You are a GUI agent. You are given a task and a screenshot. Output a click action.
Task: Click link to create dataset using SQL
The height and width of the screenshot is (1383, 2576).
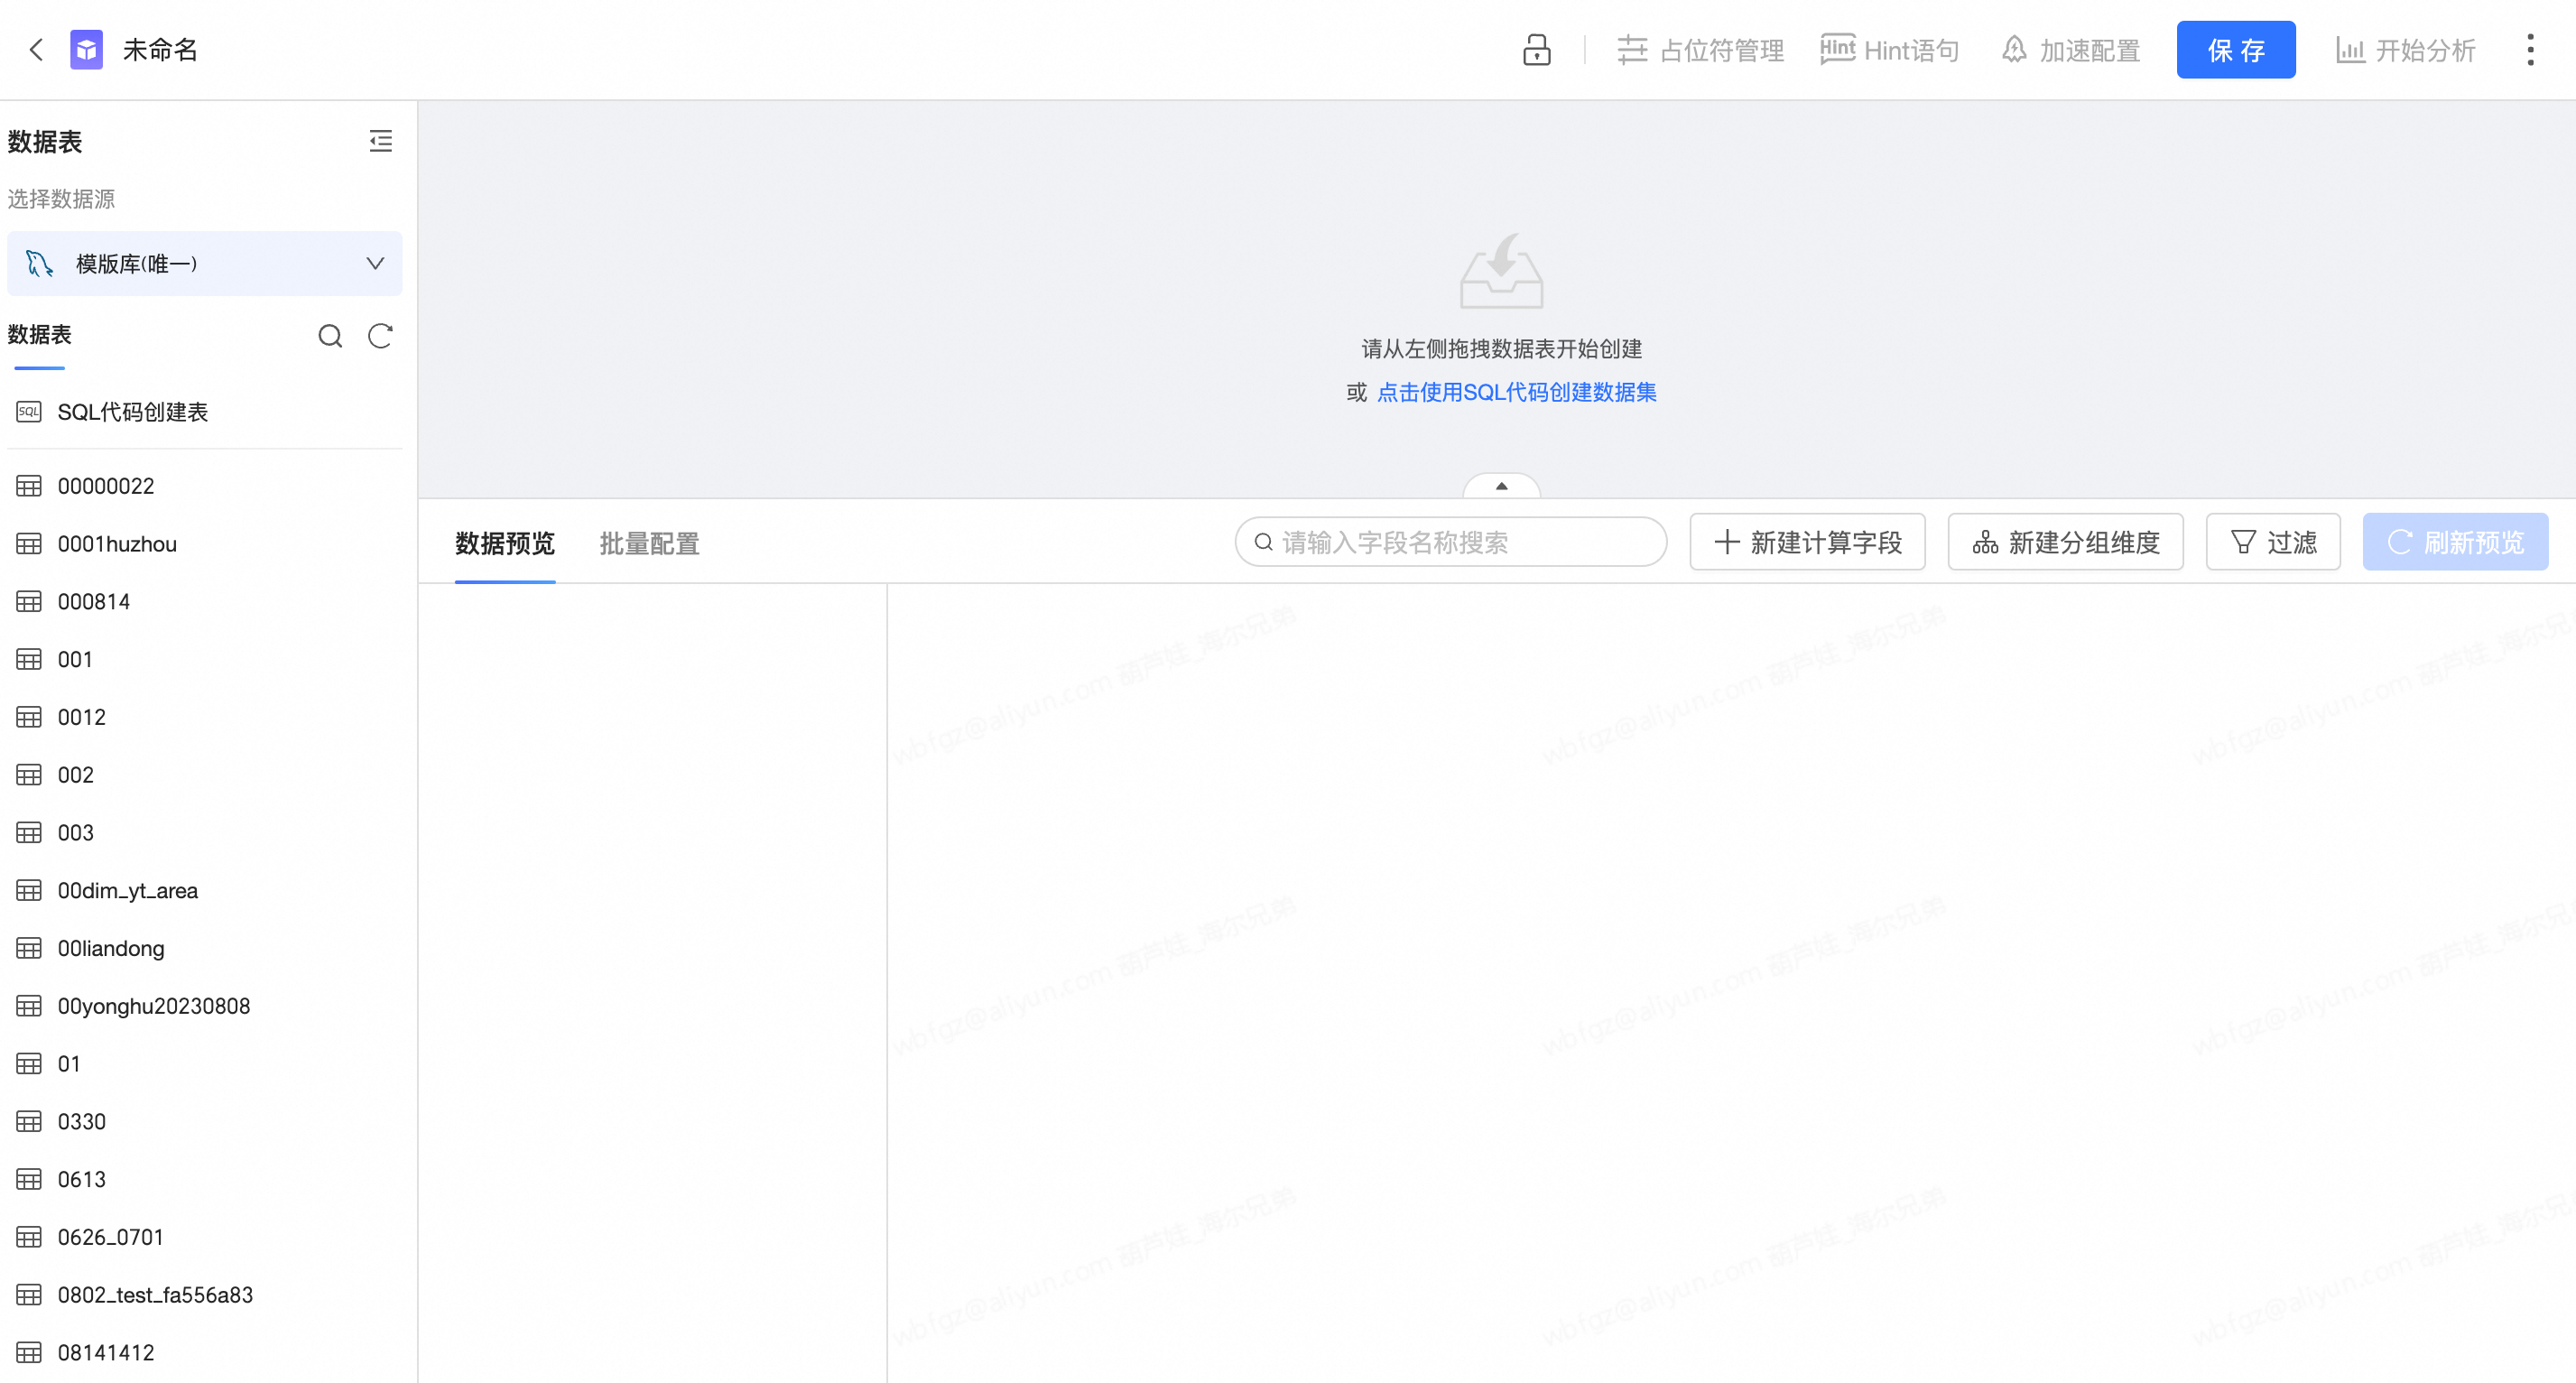click(x=1516, y=392)
